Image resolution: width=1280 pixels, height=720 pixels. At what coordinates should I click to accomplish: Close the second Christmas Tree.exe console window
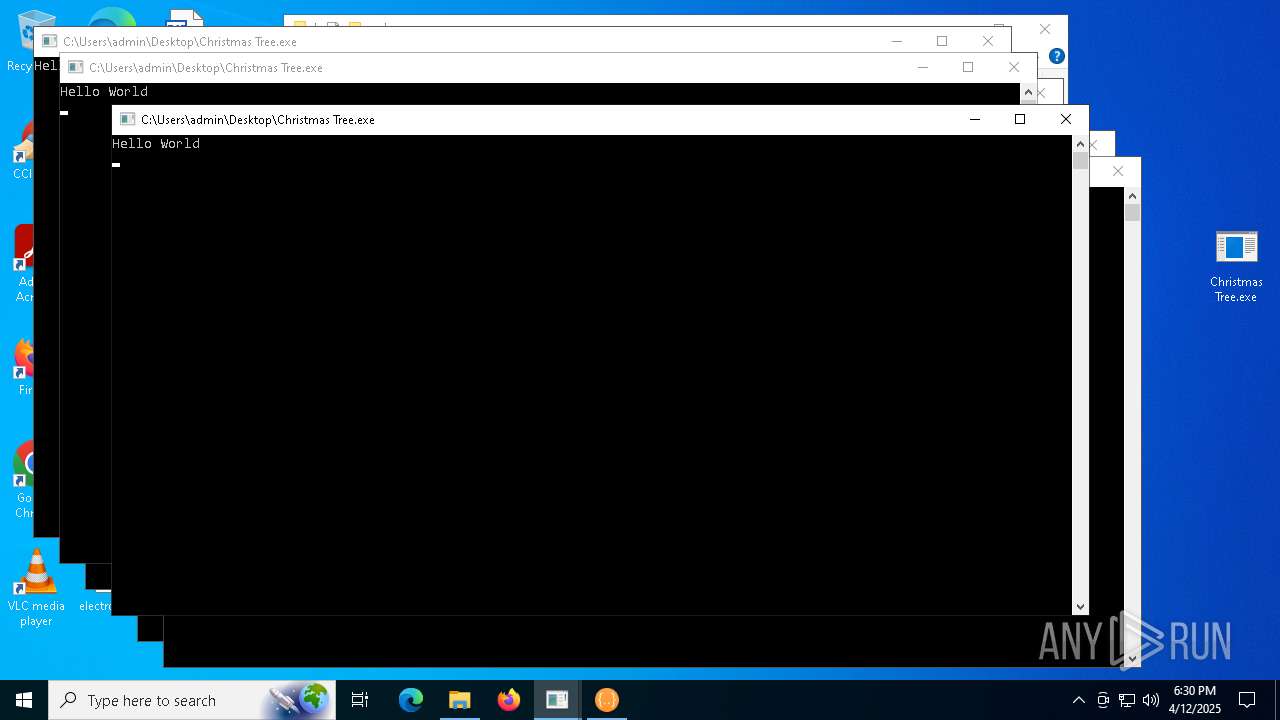1014,67
